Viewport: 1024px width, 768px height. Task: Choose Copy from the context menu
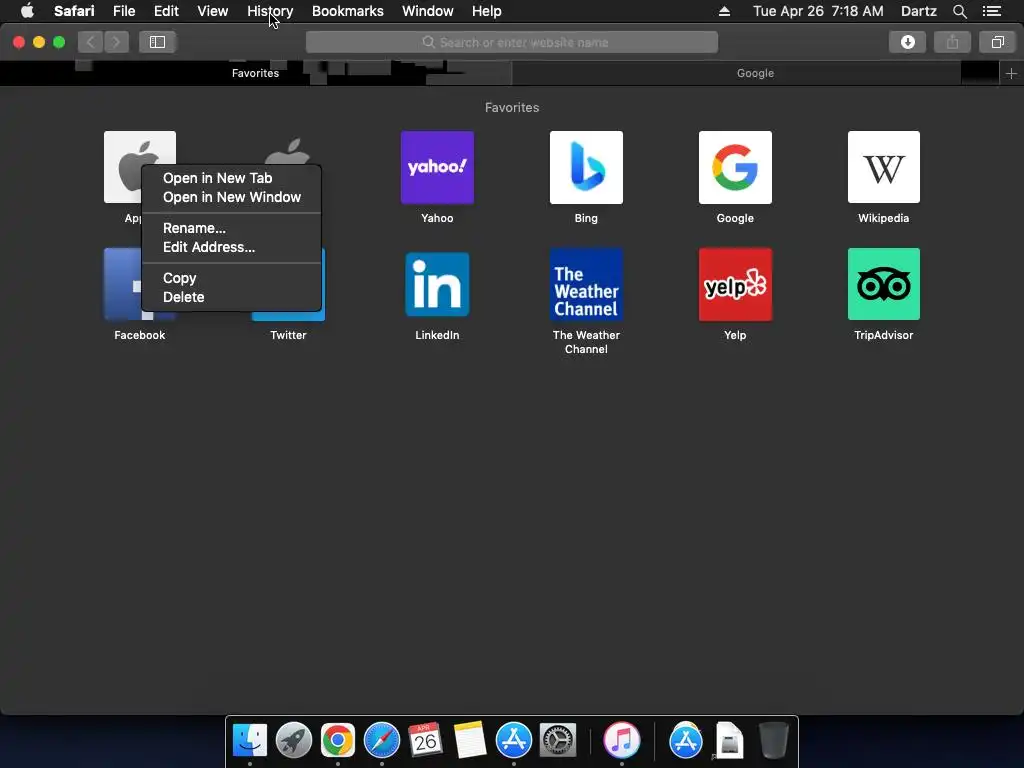coord(231,278)
